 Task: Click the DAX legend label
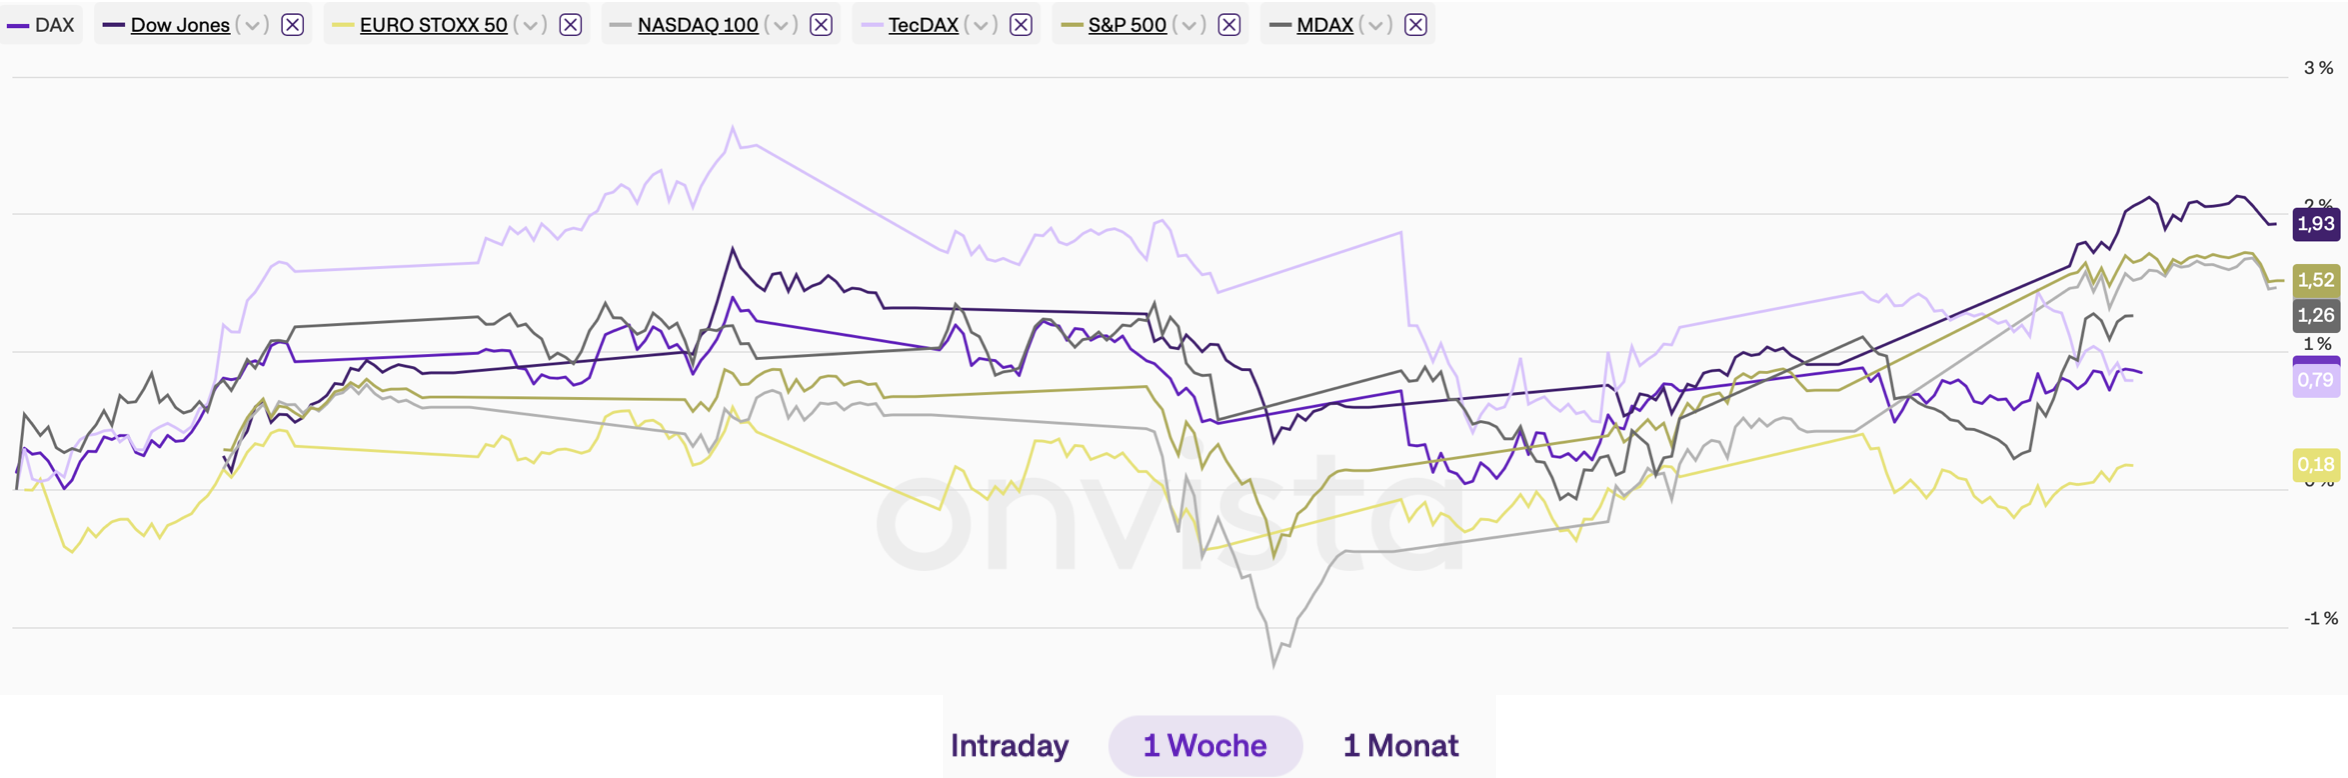(x=54, y=25)
